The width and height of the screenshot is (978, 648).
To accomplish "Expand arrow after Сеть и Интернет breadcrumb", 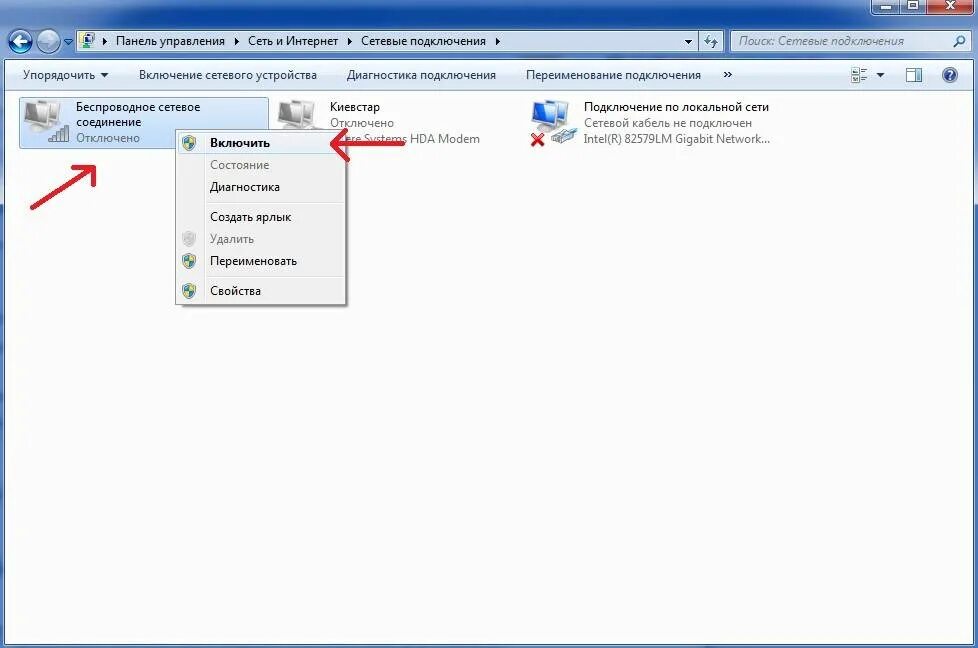I will tap(349, 41).
